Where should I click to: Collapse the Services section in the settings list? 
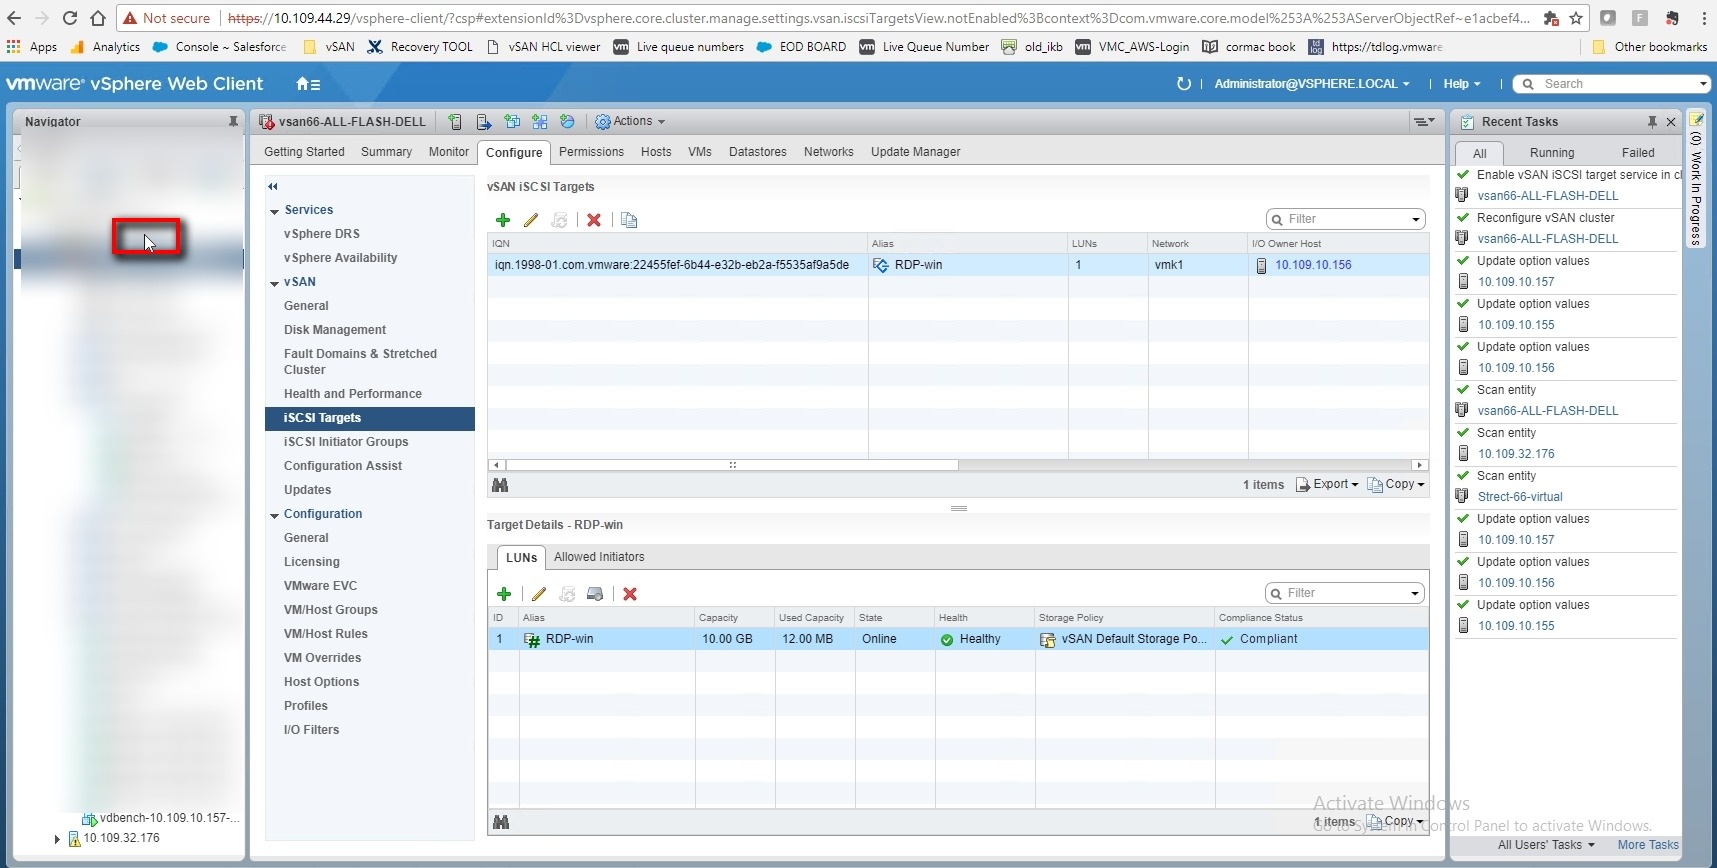click(x=275, y=211)
